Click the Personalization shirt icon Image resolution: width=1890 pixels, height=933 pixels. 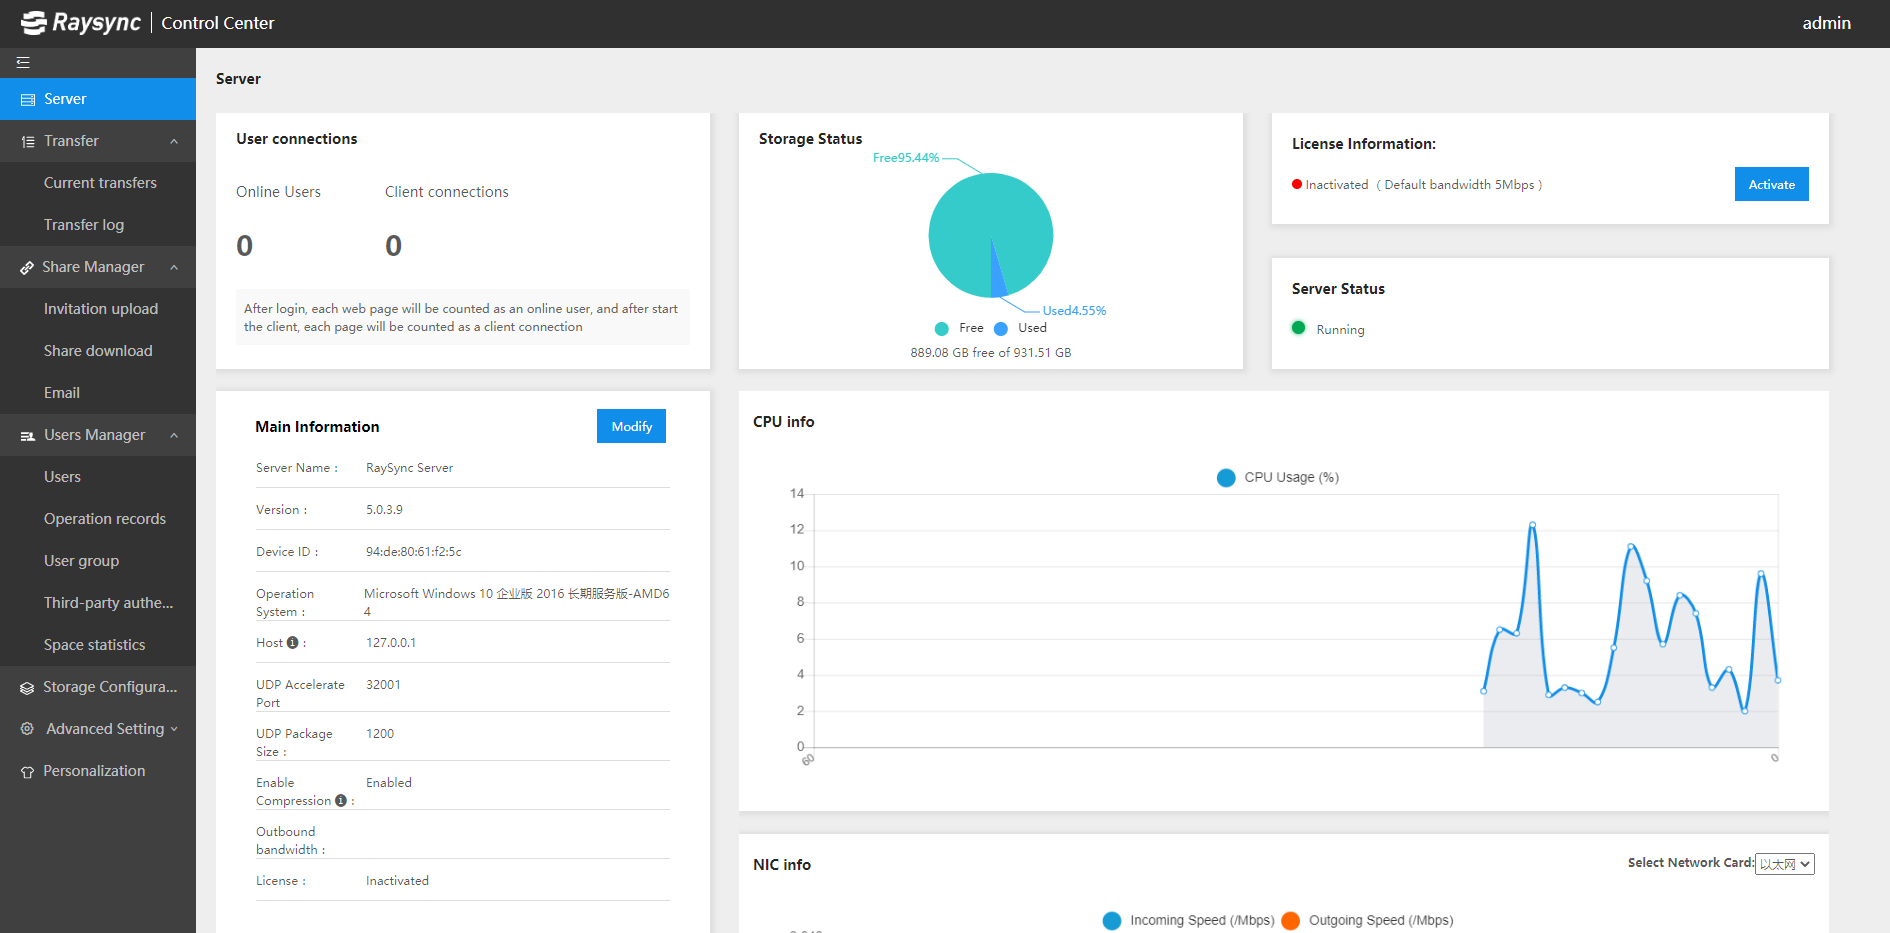pyautogui.click(x=27, y=772)
